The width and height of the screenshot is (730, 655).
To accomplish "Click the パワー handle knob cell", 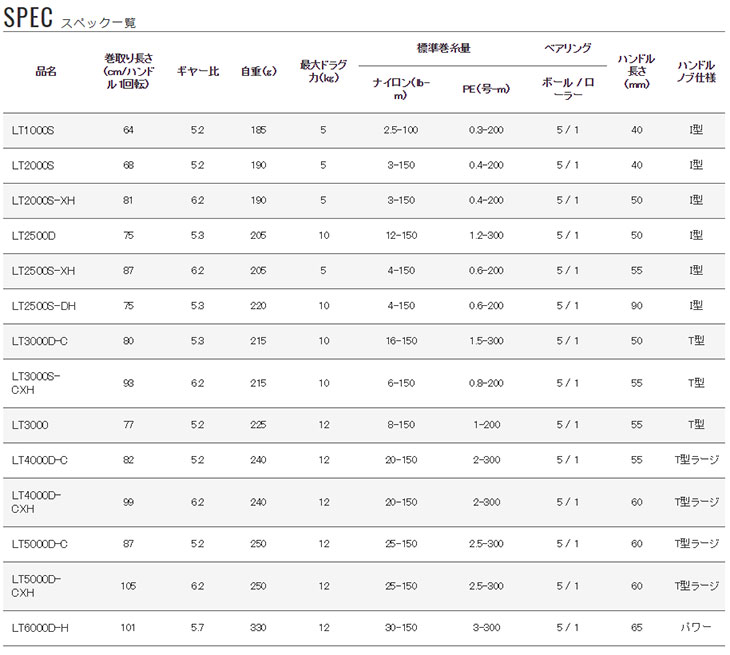I will point(695,628).
